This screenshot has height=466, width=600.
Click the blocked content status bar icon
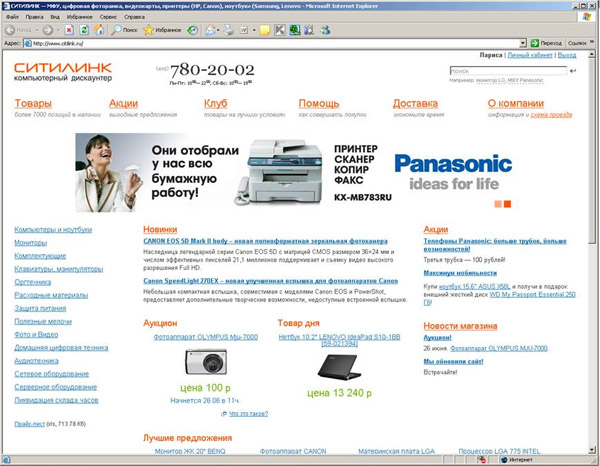pyautogui.click(x=481, y=459)
